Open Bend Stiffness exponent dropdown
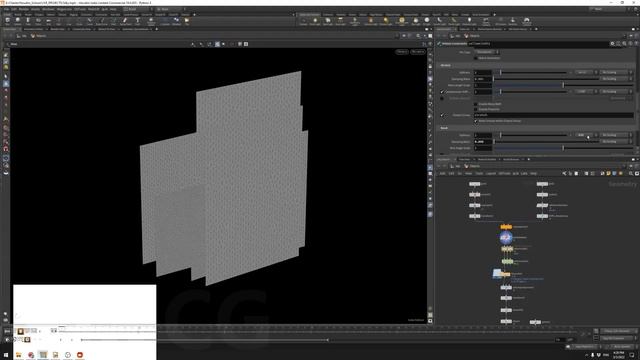Image resolution: width=640 pixels, height=360 pixels. point(586,135)
